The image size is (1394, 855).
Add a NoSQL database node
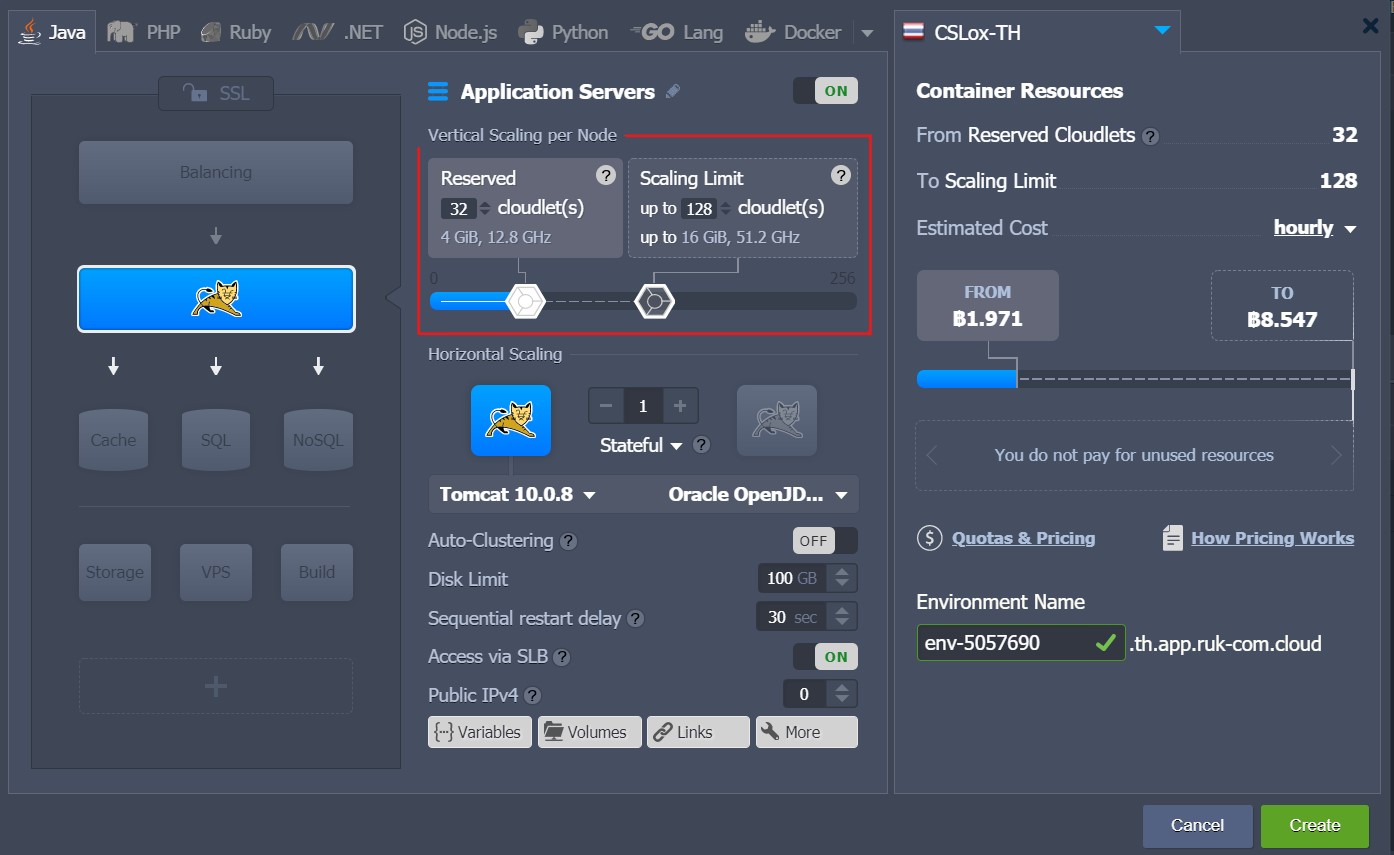(x=318, y=440)
